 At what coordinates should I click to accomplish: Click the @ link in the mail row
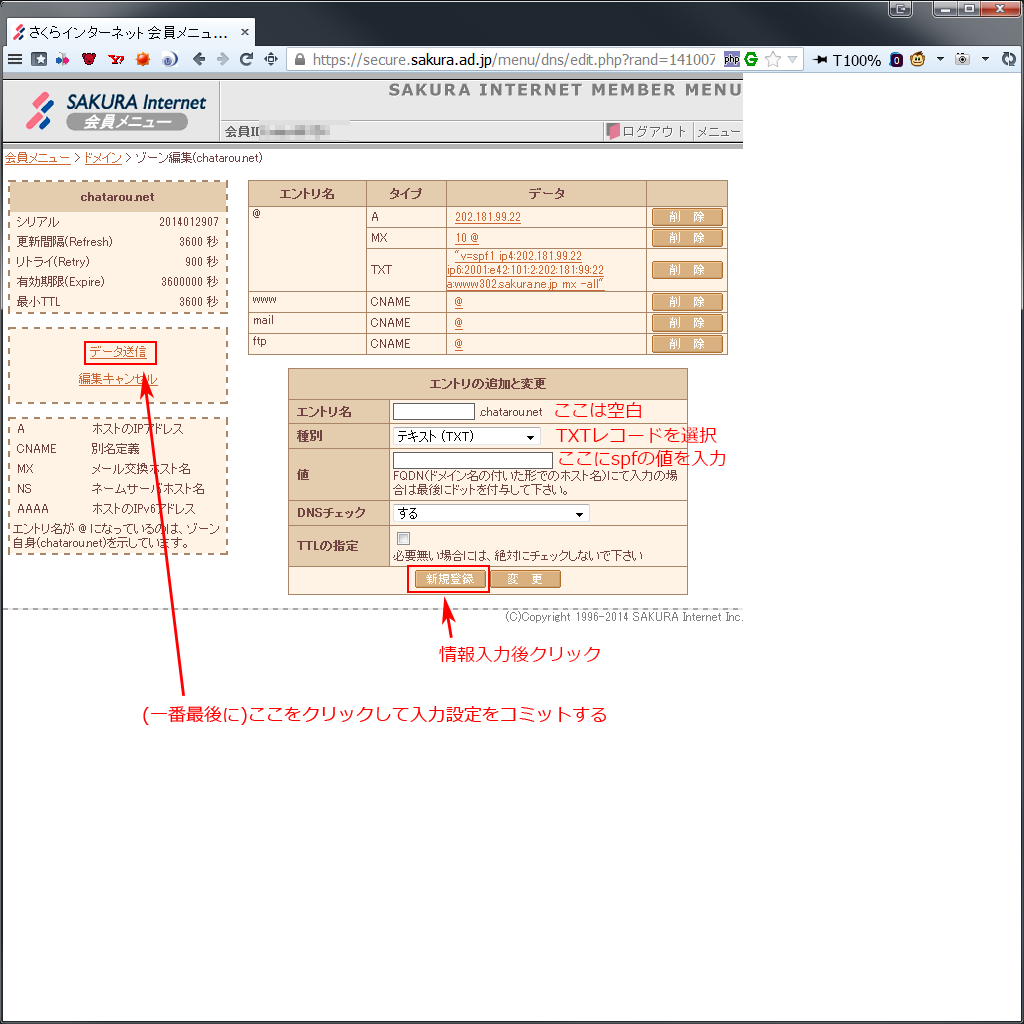click(458, 323)
